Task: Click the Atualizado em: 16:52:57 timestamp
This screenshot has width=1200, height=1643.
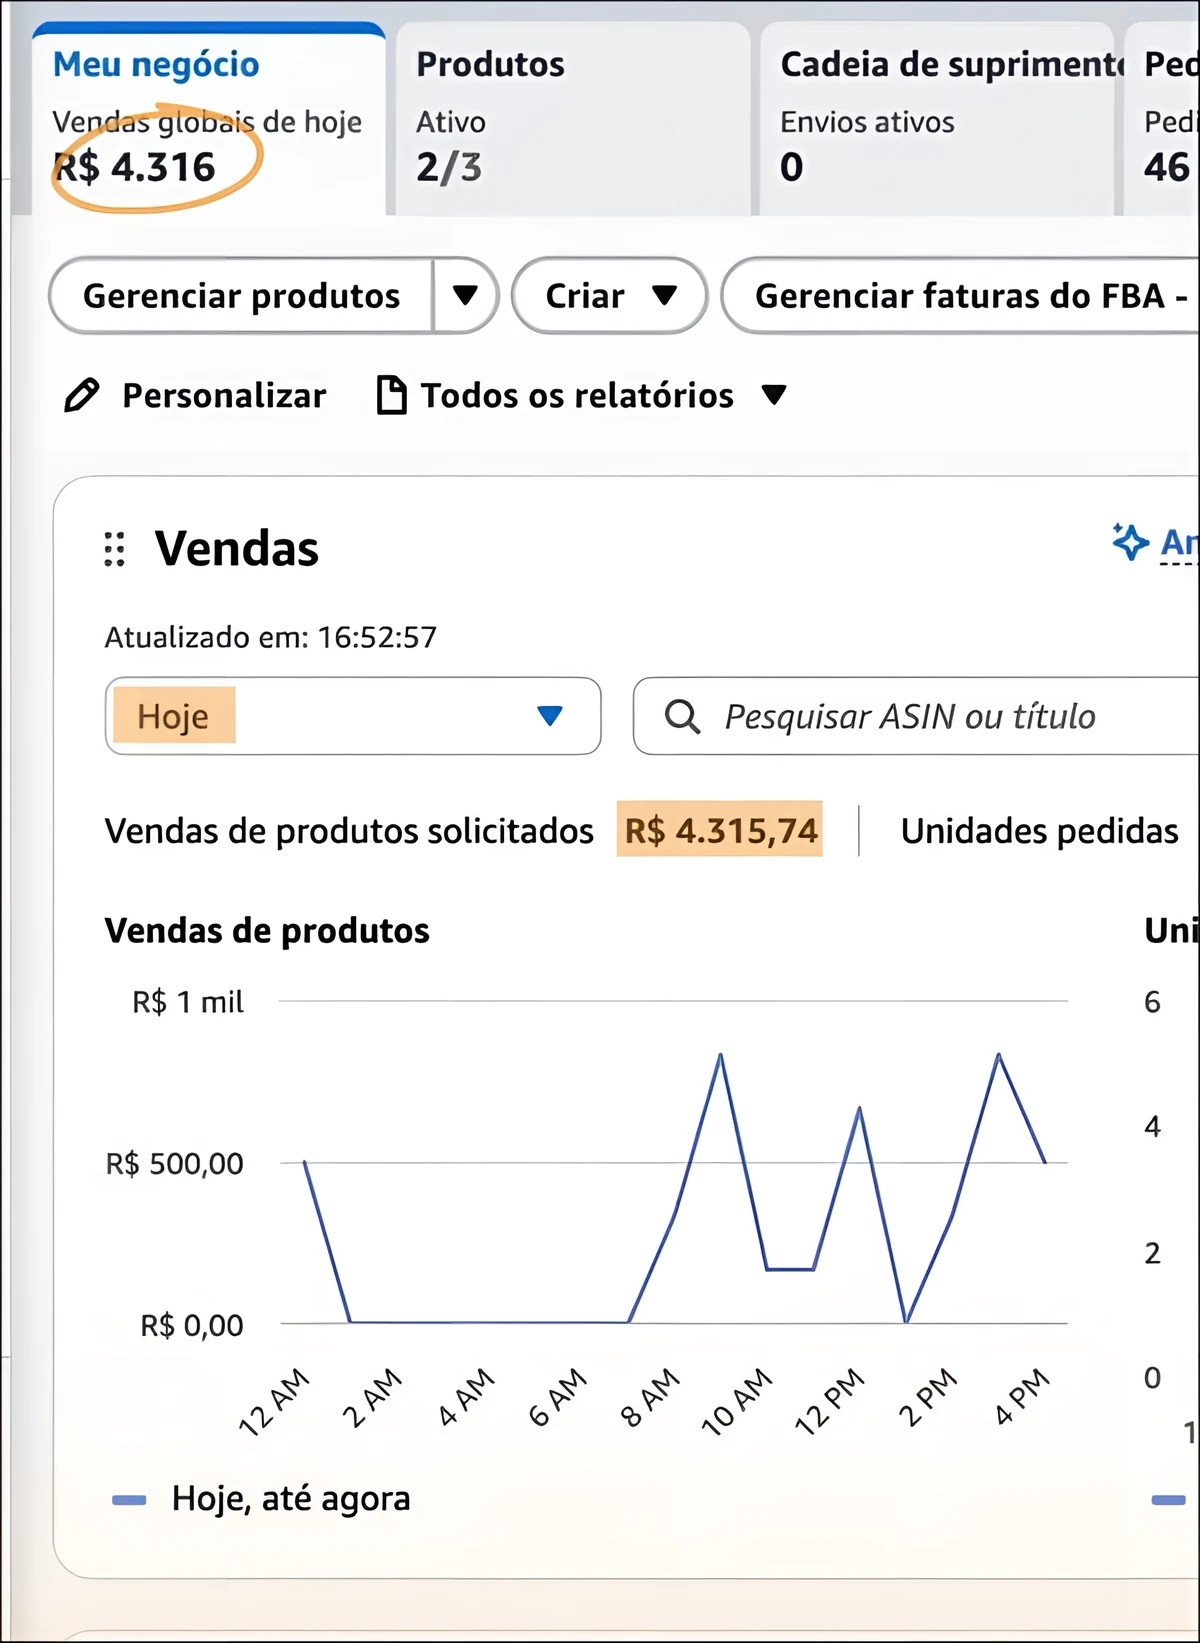Action: [x=271, y=638]
